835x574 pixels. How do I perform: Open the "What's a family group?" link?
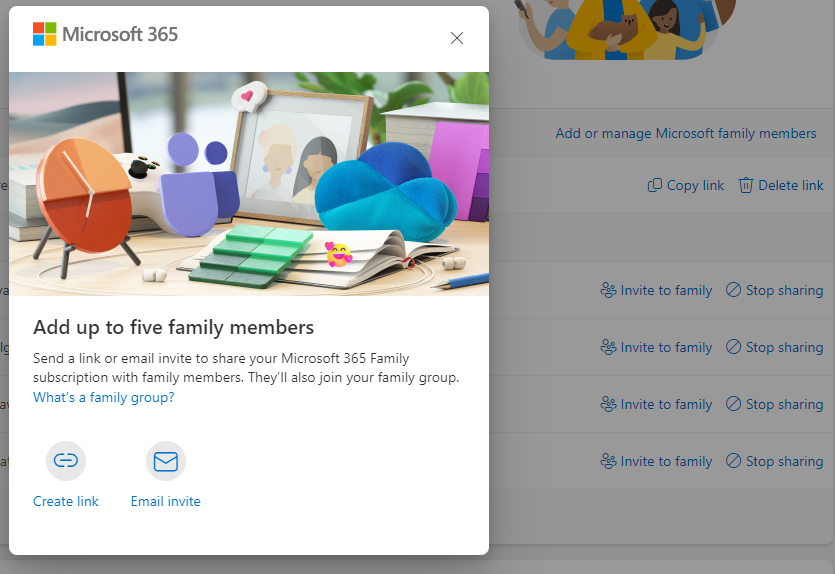[104, 397]
